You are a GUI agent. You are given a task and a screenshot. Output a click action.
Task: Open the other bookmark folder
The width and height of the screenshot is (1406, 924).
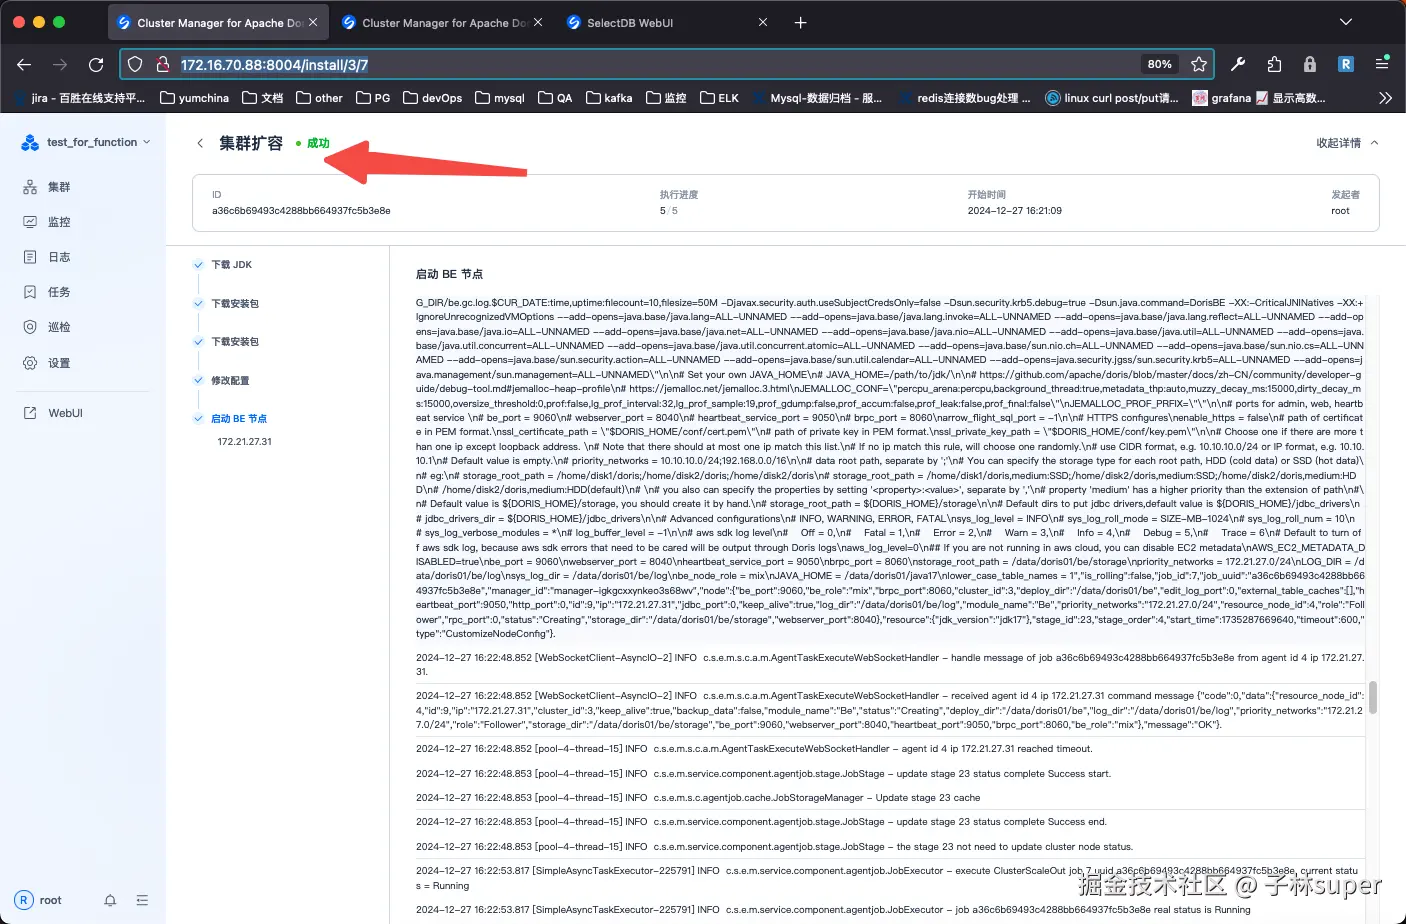click(320, 98)
